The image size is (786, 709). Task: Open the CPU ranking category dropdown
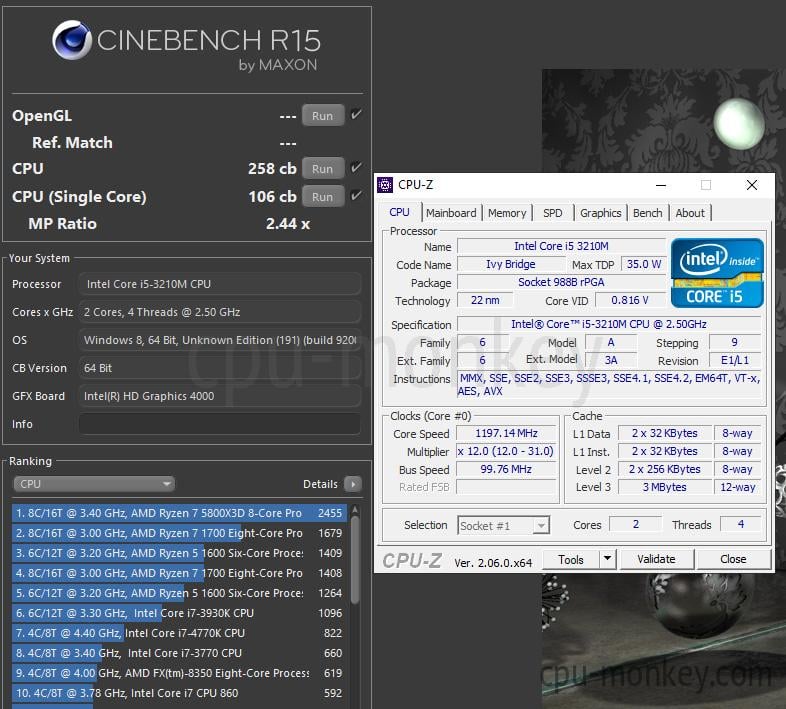point(93,484)
